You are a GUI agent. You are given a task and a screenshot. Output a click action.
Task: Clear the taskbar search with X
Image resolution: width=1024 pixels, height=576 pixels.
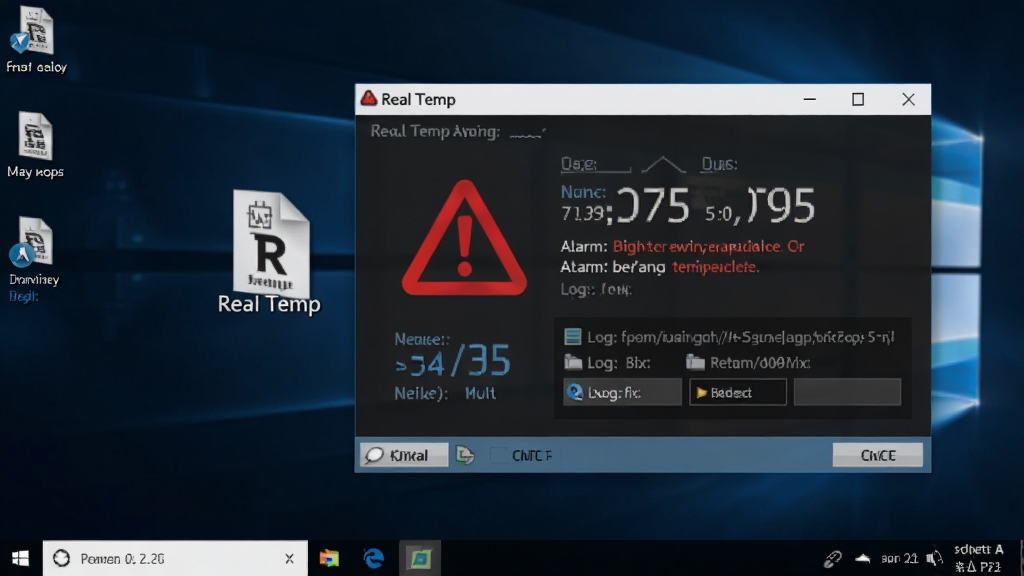(x=289, y=558)
